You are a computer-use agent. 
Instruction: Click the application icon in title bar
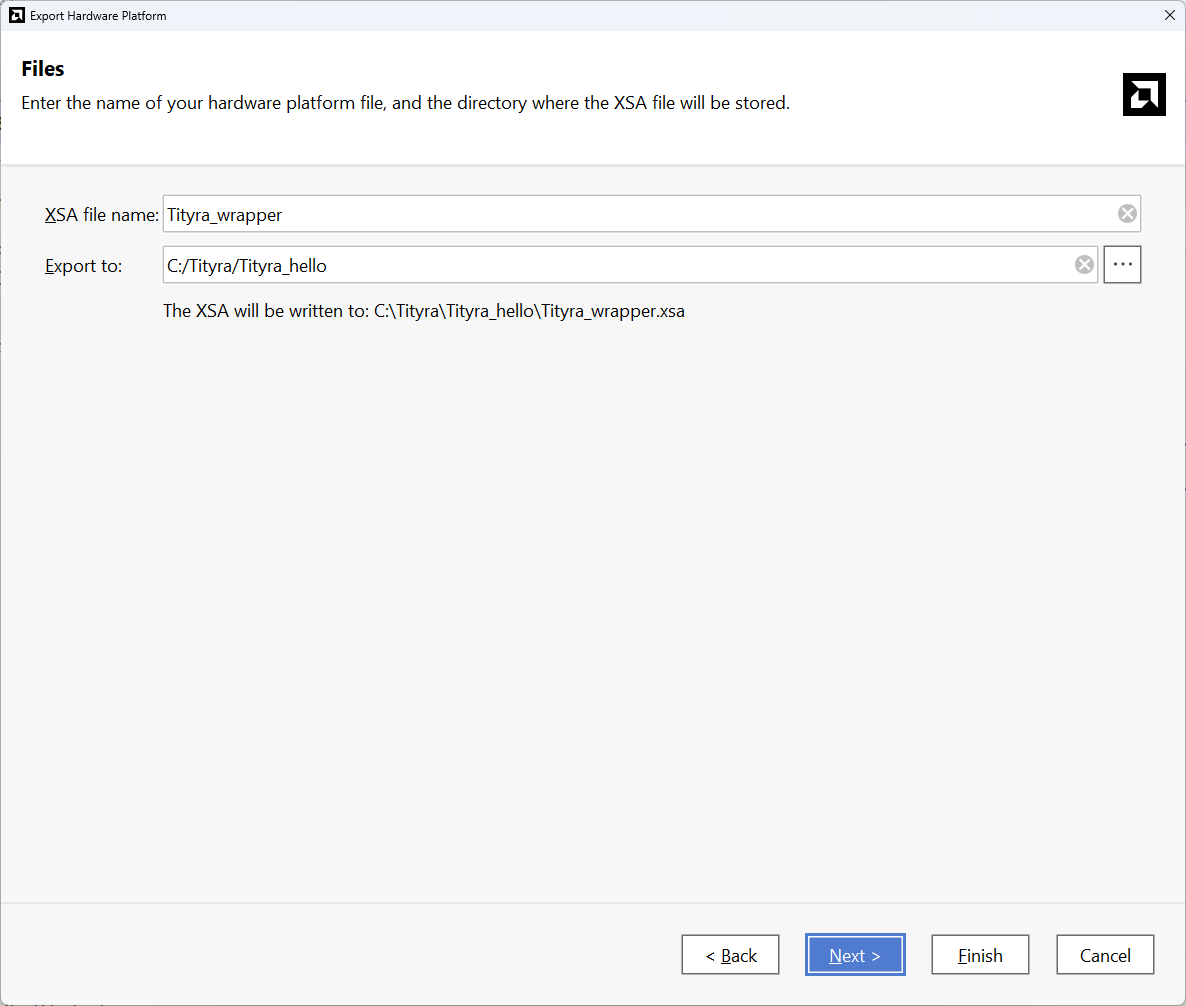point(16,15)
